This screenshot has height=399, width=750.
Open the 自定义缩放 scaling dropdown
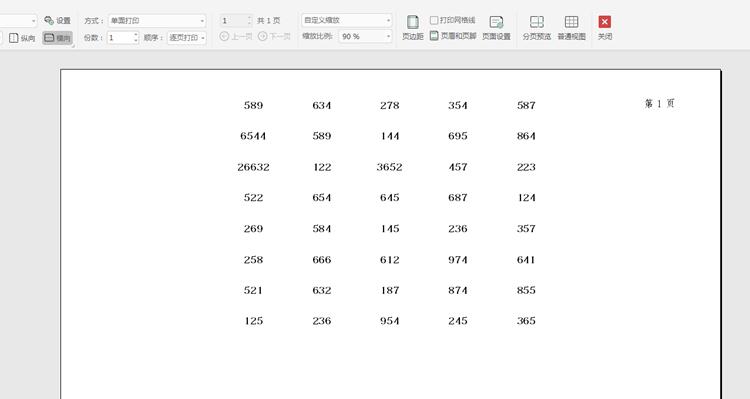click(347, 20)
